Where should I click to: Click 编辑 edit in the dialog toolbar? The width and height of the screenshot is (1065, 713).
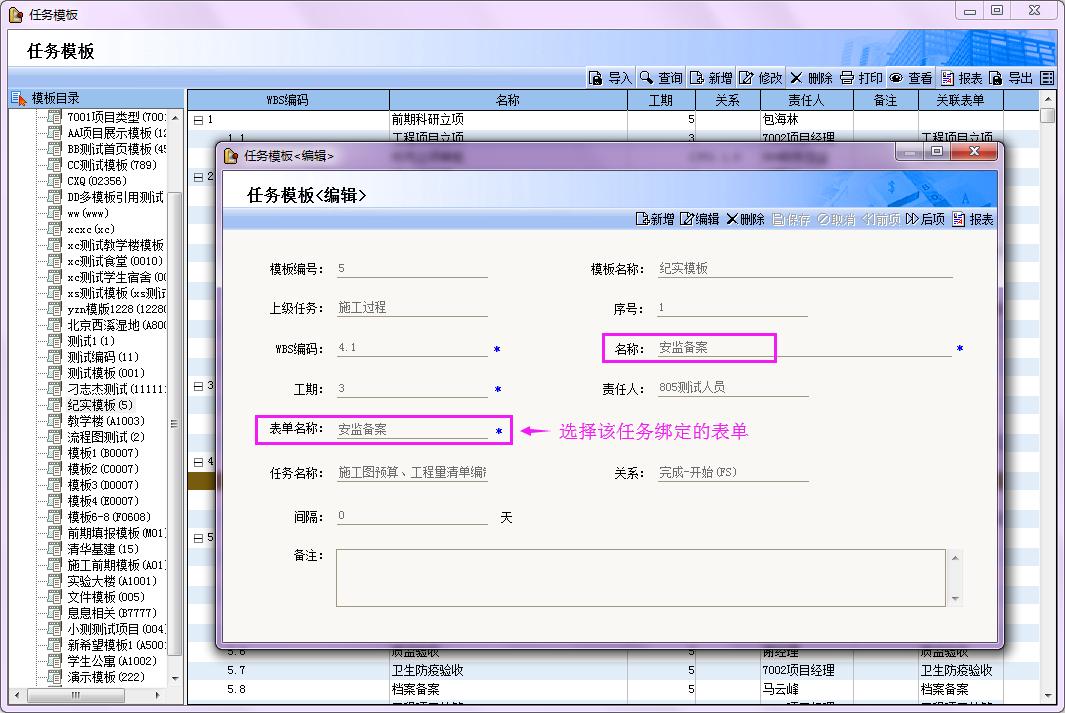(699, 219)
